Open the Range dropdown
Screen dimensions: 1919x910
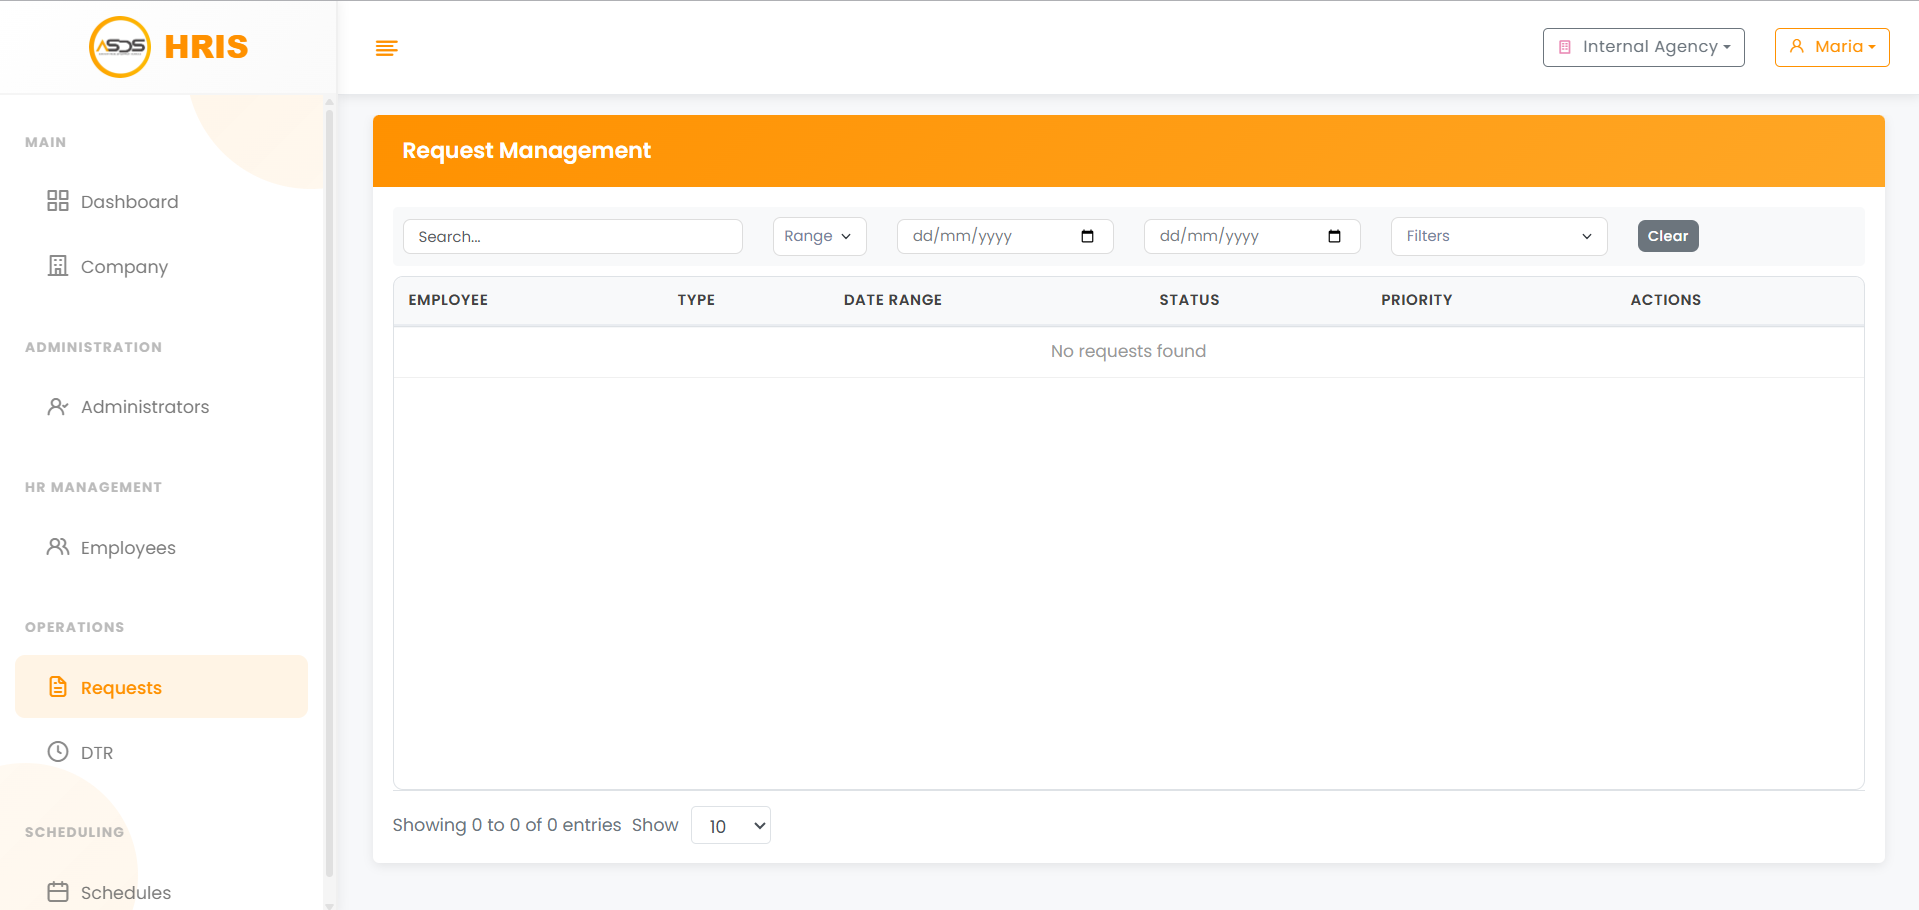coord(819,236)
